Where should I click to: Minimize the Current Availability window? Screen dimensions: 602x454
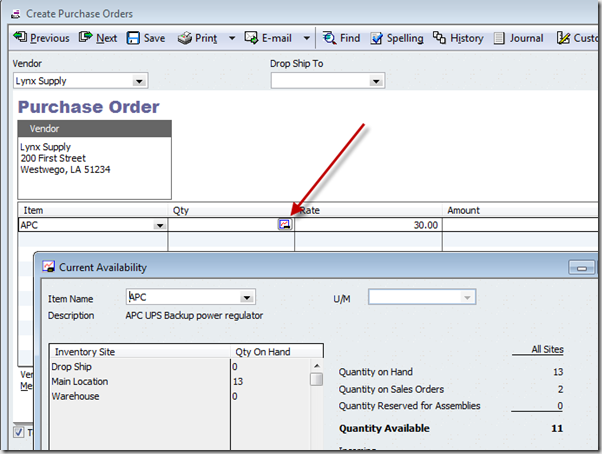(582, 267)
